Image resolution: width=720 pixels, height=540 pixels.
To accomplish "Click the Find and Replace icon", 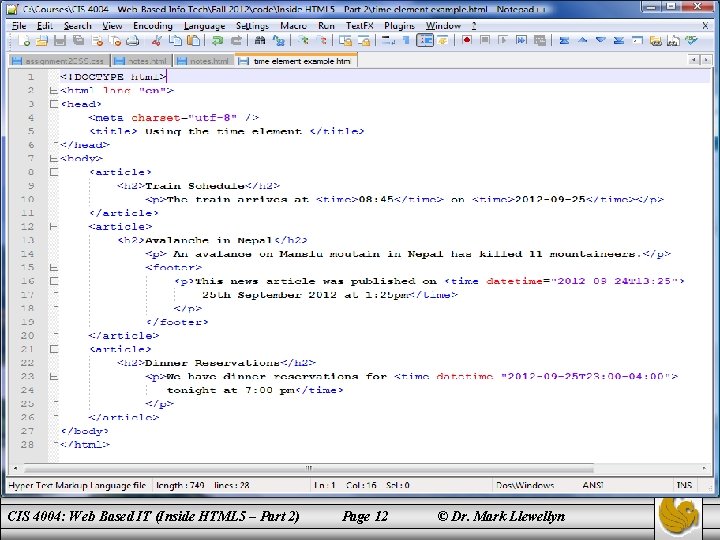I will click(279, 41).
